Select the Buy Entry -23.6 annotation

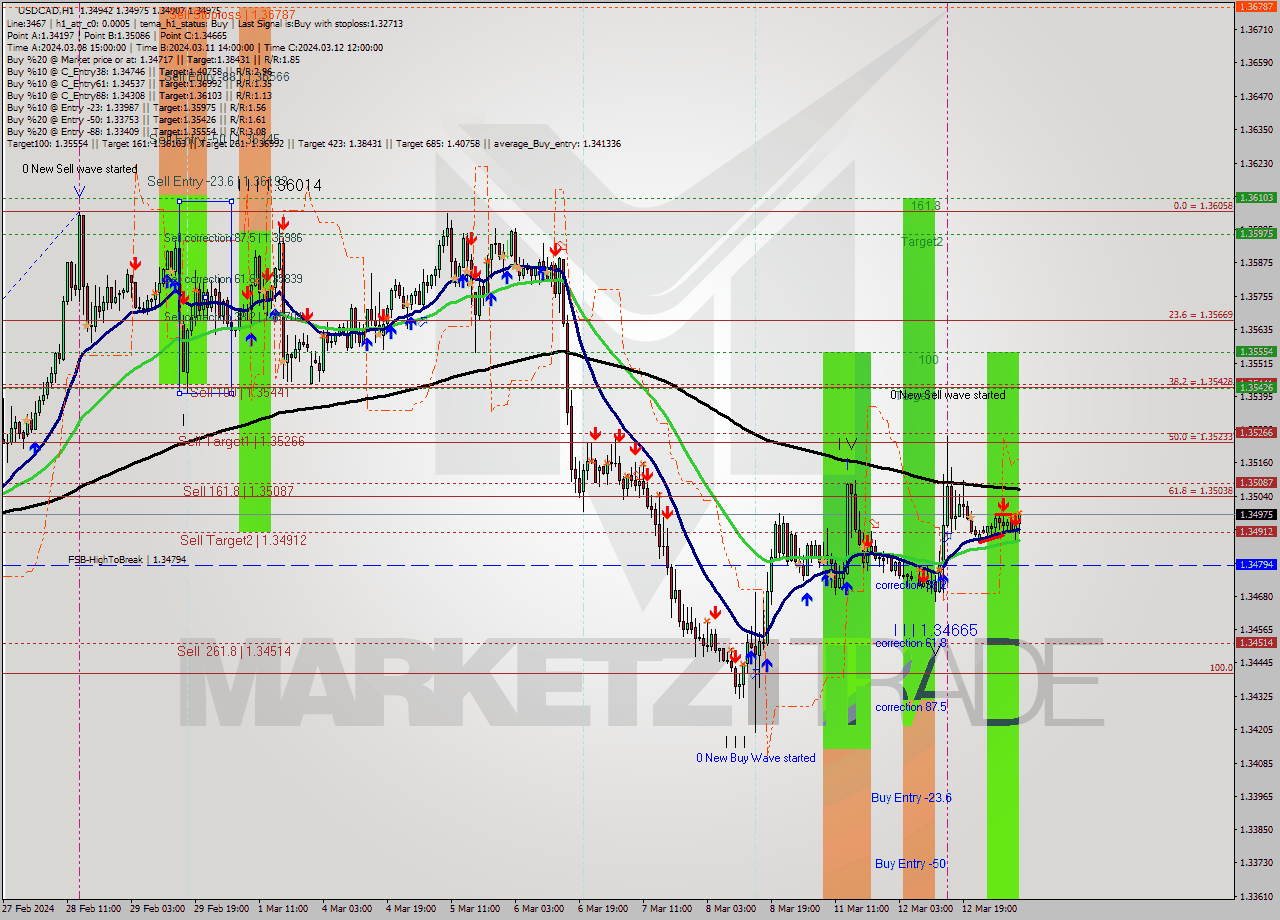(x=911, y=798)
